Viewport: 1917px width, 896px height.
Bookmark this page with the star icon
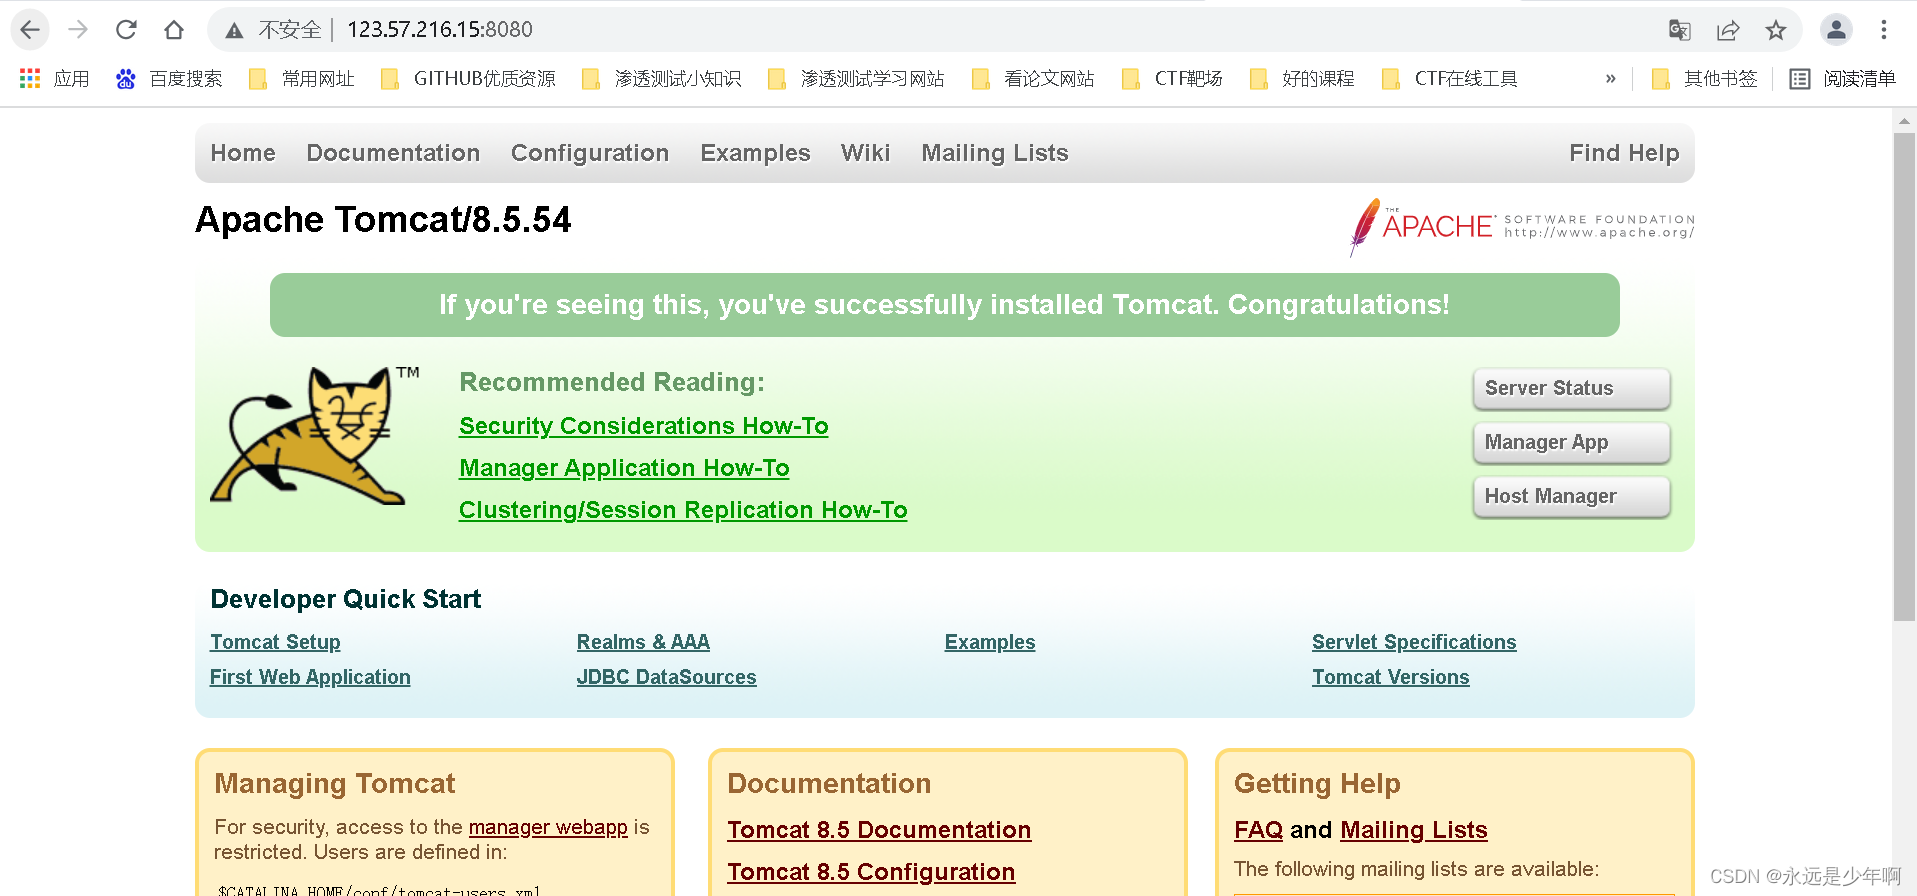1776,30
